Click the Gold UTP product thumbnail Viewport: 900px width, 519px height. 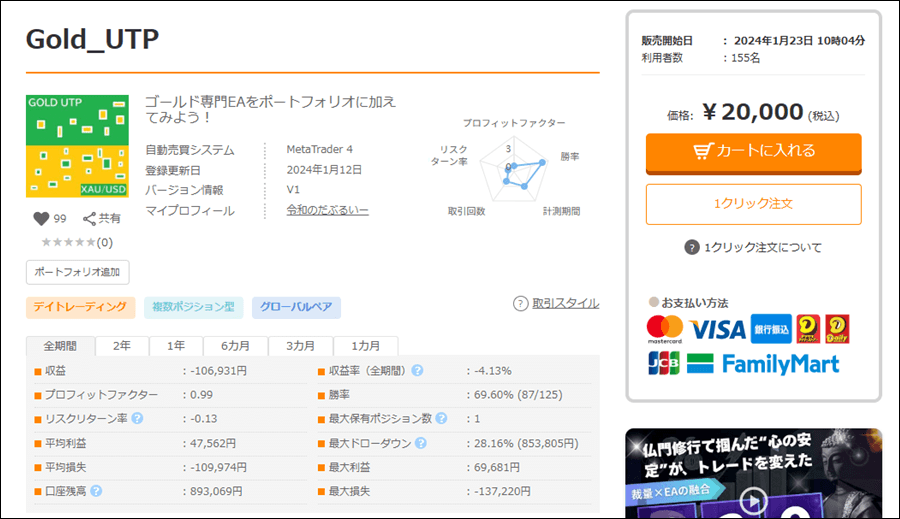coord(77,146)
